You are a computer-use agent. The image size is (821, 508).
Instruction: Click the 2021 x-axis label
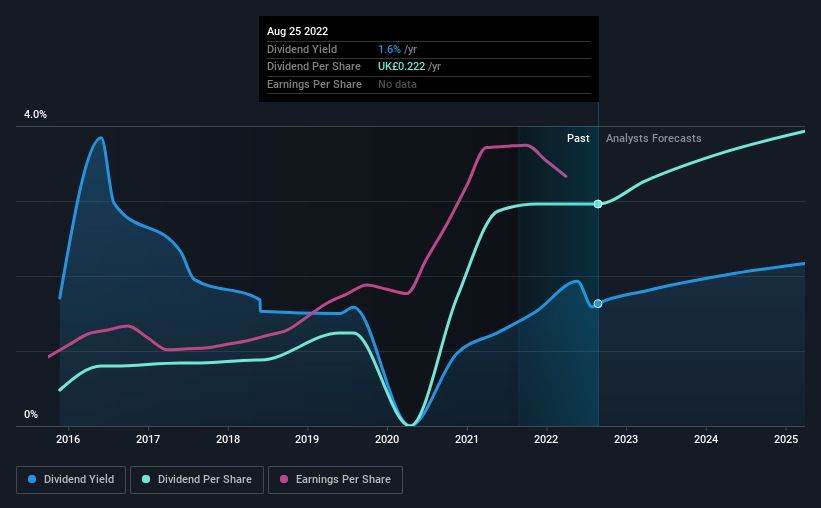467,439
